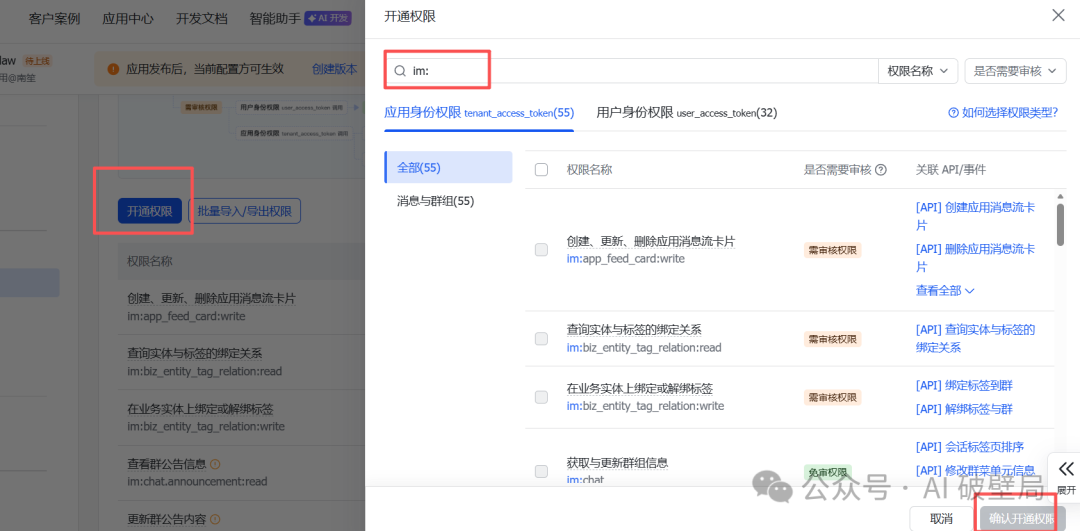Image resolution: width=1080 pixels, height=531 pixels.
Task: Open 智能助手 in top navigation
Action: [x=275, y=19]
